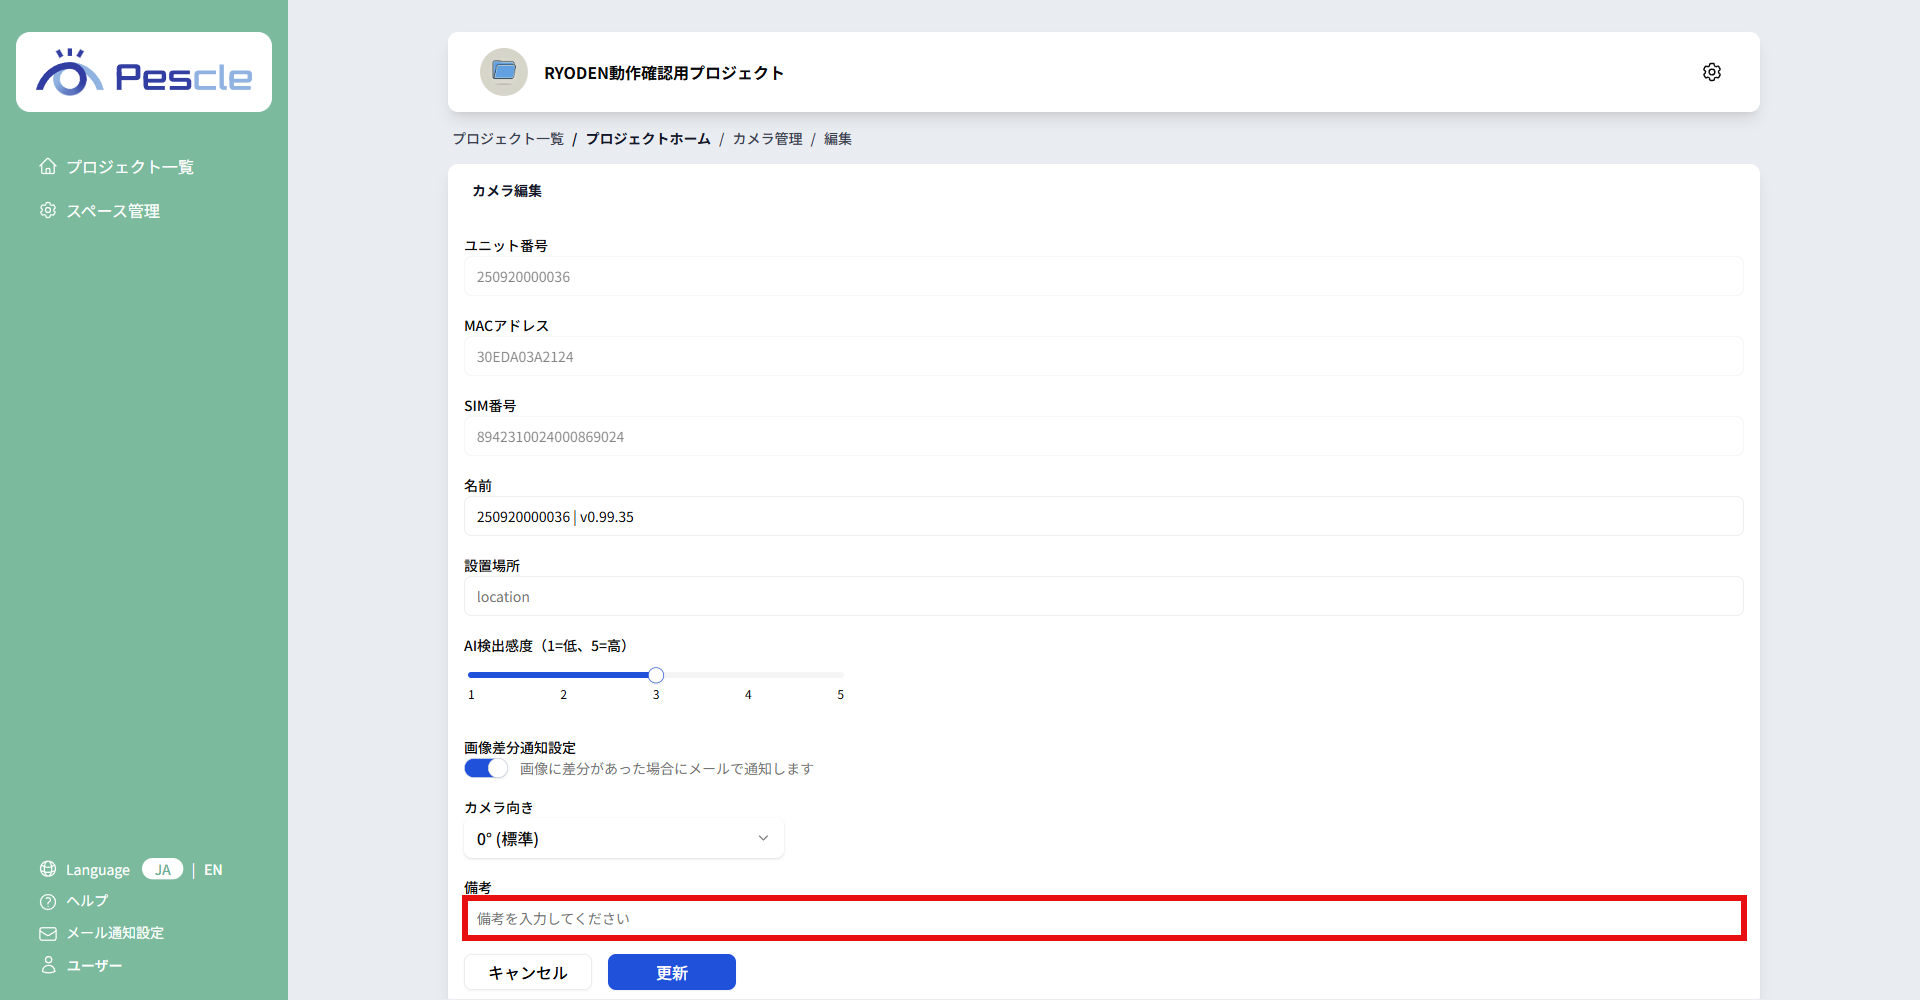1920x1000 pixels.
Task: Set AI検出感度 slider to level 5
Action: [x=840, y=674]
